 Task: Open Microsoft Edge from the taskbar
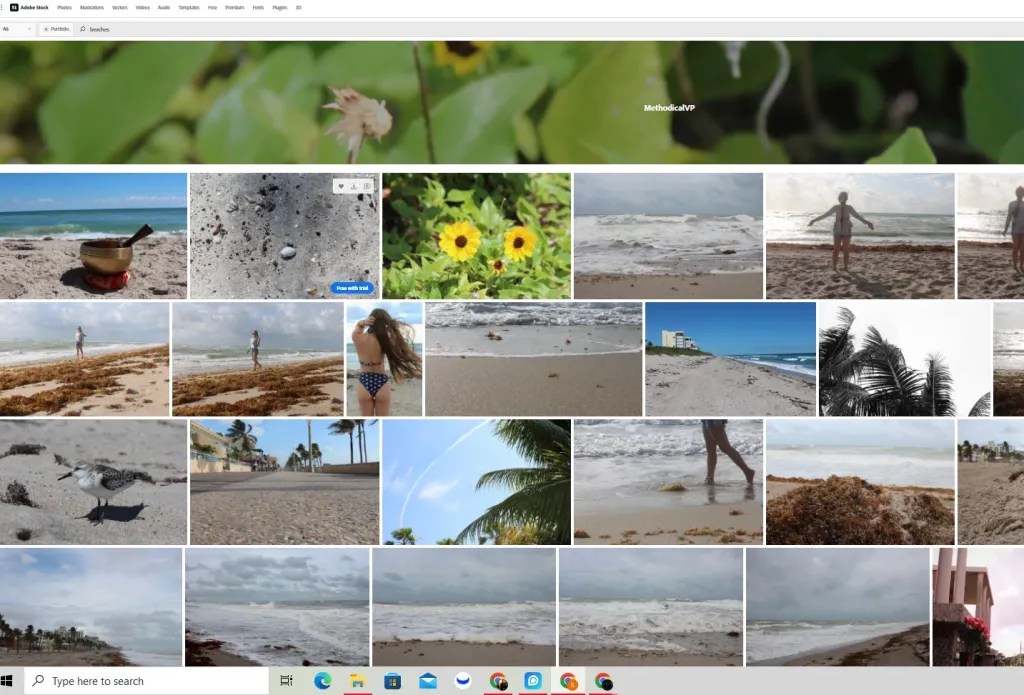click(x=322, y=681)
